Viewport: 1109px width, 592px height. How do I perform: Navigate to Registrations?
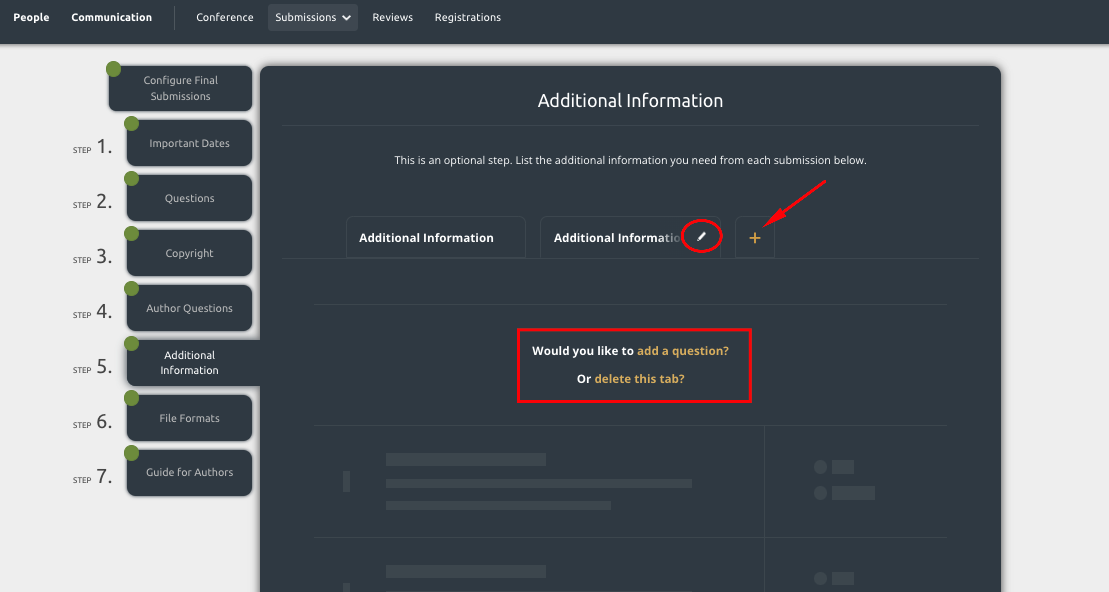[468, 17]
